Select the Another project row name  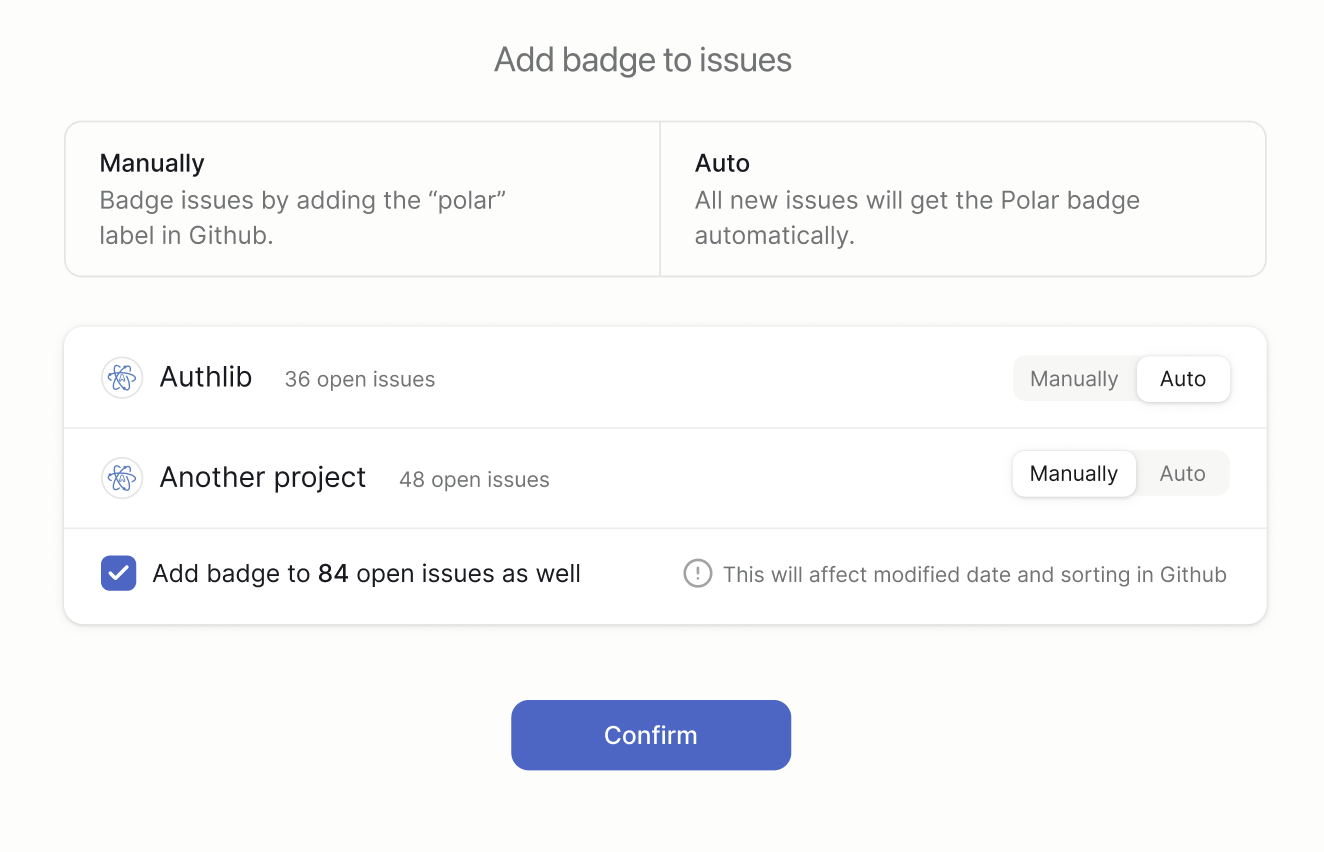click(263, 477)
